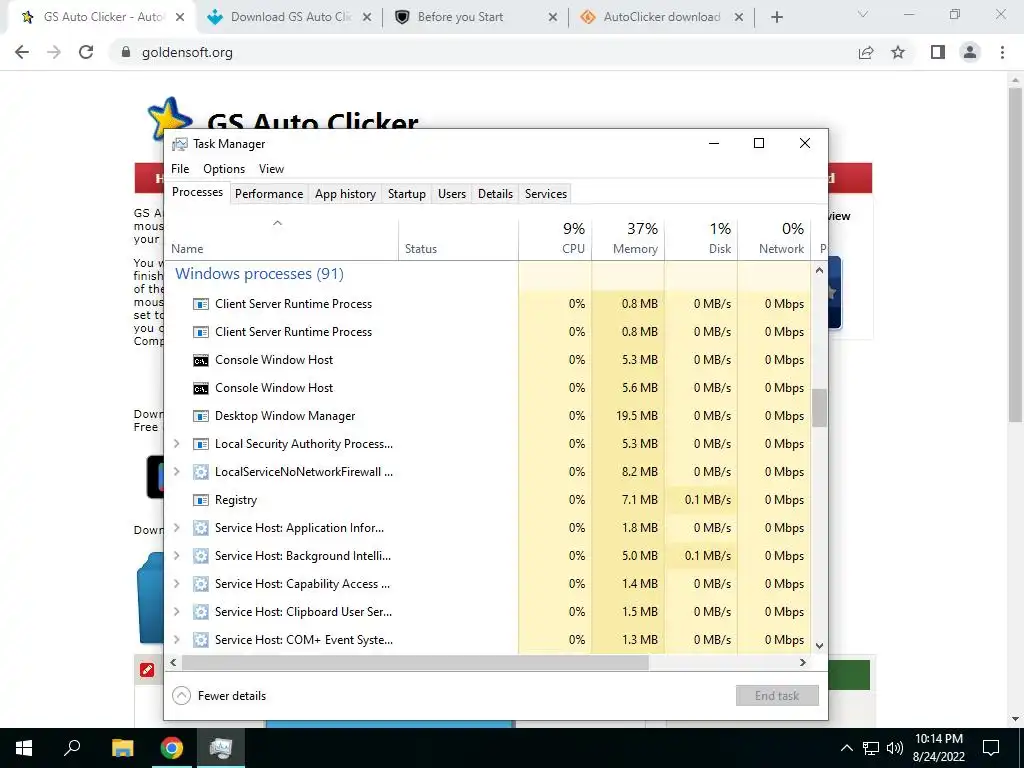Expand LocalServiceNoNetworkFirewall row
Image resolution: width=1024 pixels, height=768 pixels.
176,472
